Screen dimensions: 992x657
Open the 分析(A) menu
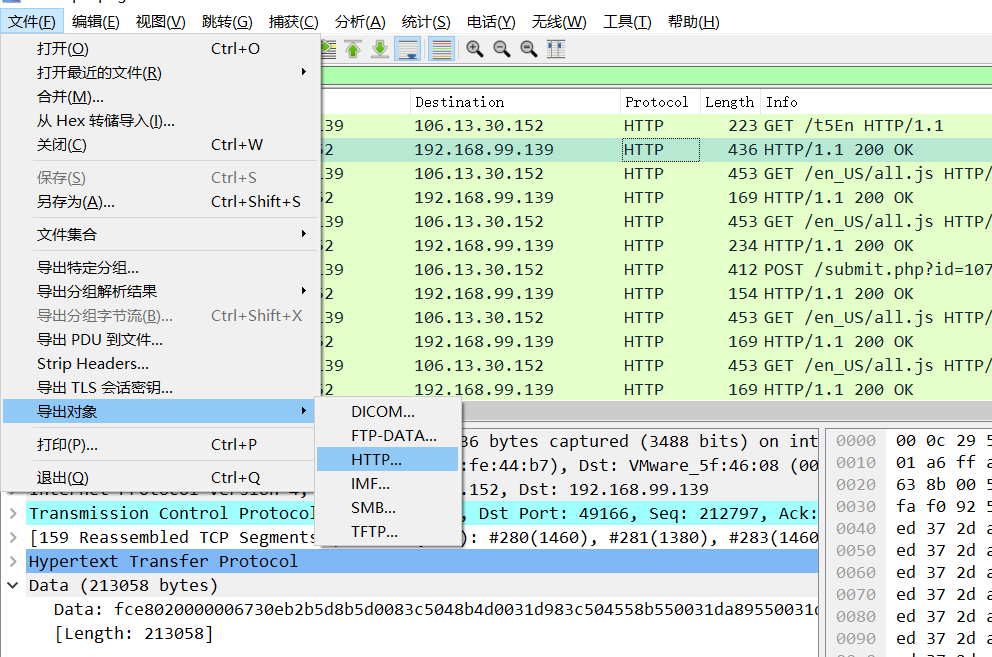click(360, 21)
